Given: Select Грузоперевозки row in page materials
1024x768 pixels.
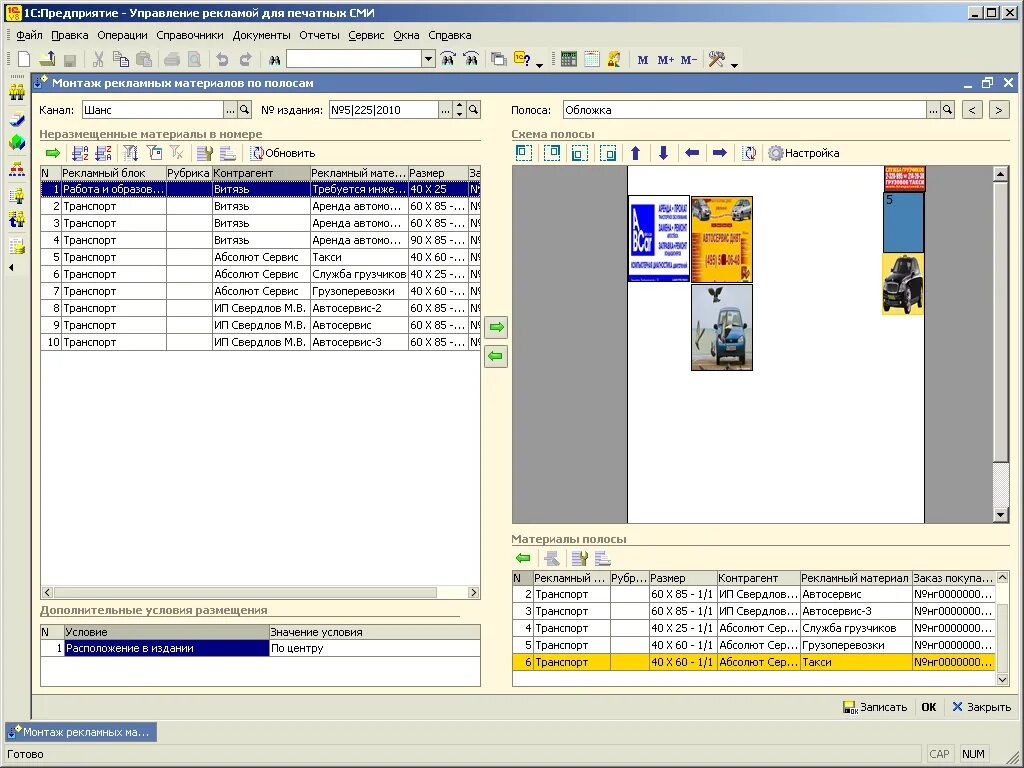Looking at the screenshot, I should point(754,645).
